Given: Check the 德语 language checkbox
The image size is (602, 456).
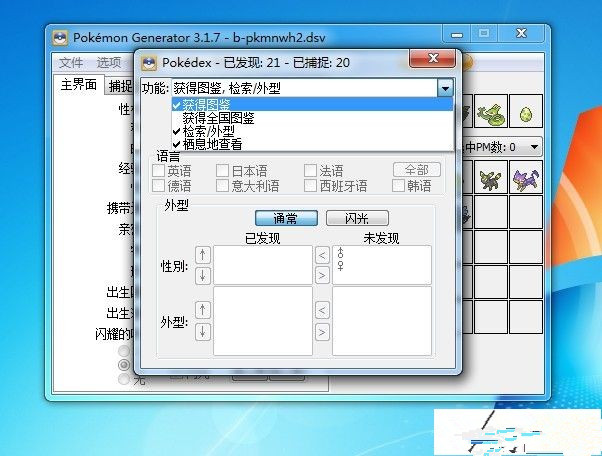Looking at the screenshot, I should 158,186.
